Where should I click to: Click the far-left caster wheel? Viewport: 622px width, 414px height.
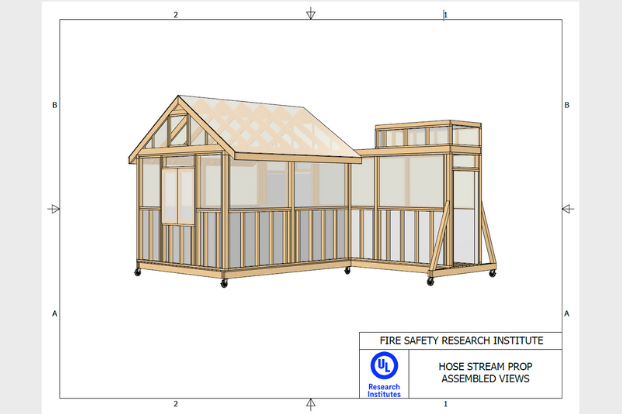pyautogui.click(x=137, y=272)
